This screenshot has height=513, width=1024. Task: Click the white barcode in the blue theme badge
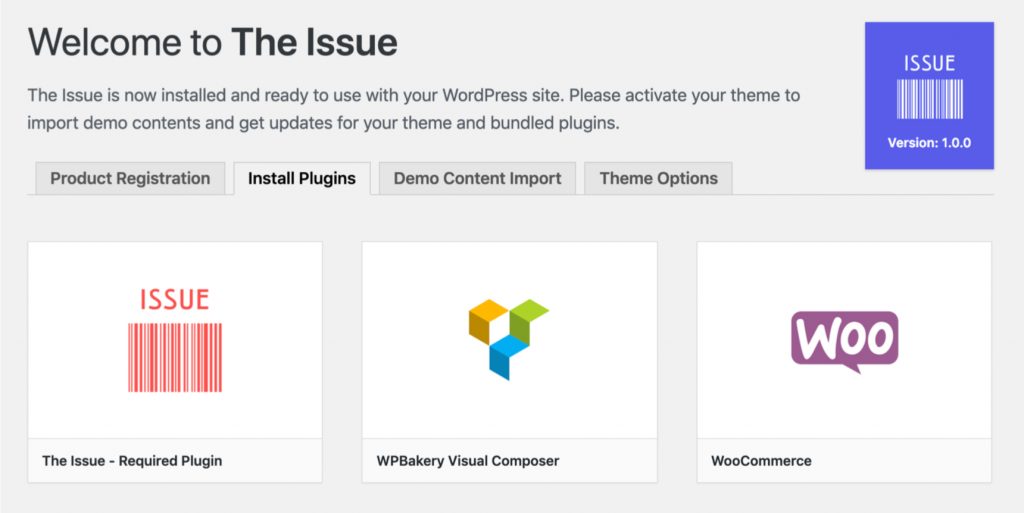[x=929, y=99]
